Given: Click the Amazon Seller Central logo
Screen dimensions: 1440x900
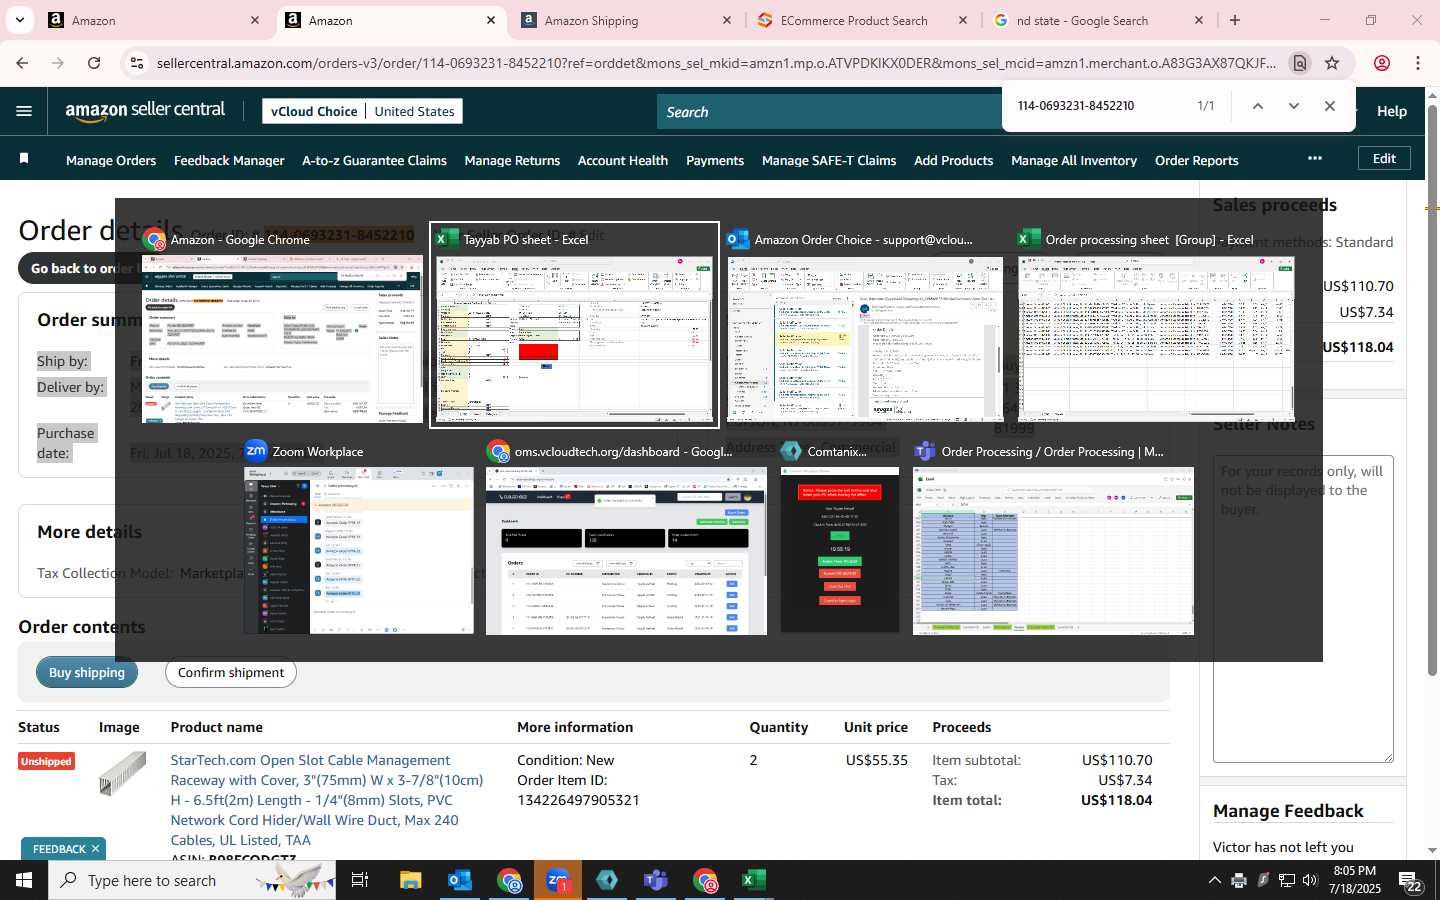Looking at the screenshot, I should 145,111.
